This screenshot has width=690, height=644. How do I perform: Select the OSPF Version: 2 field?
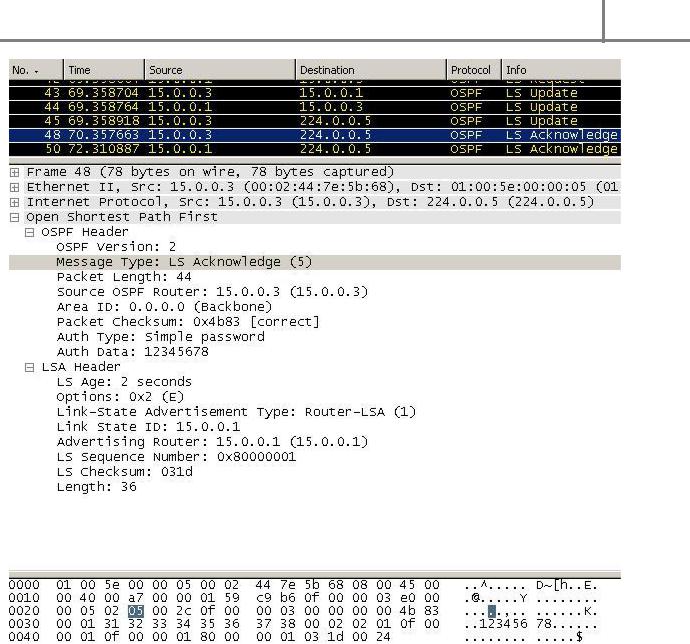116,247
